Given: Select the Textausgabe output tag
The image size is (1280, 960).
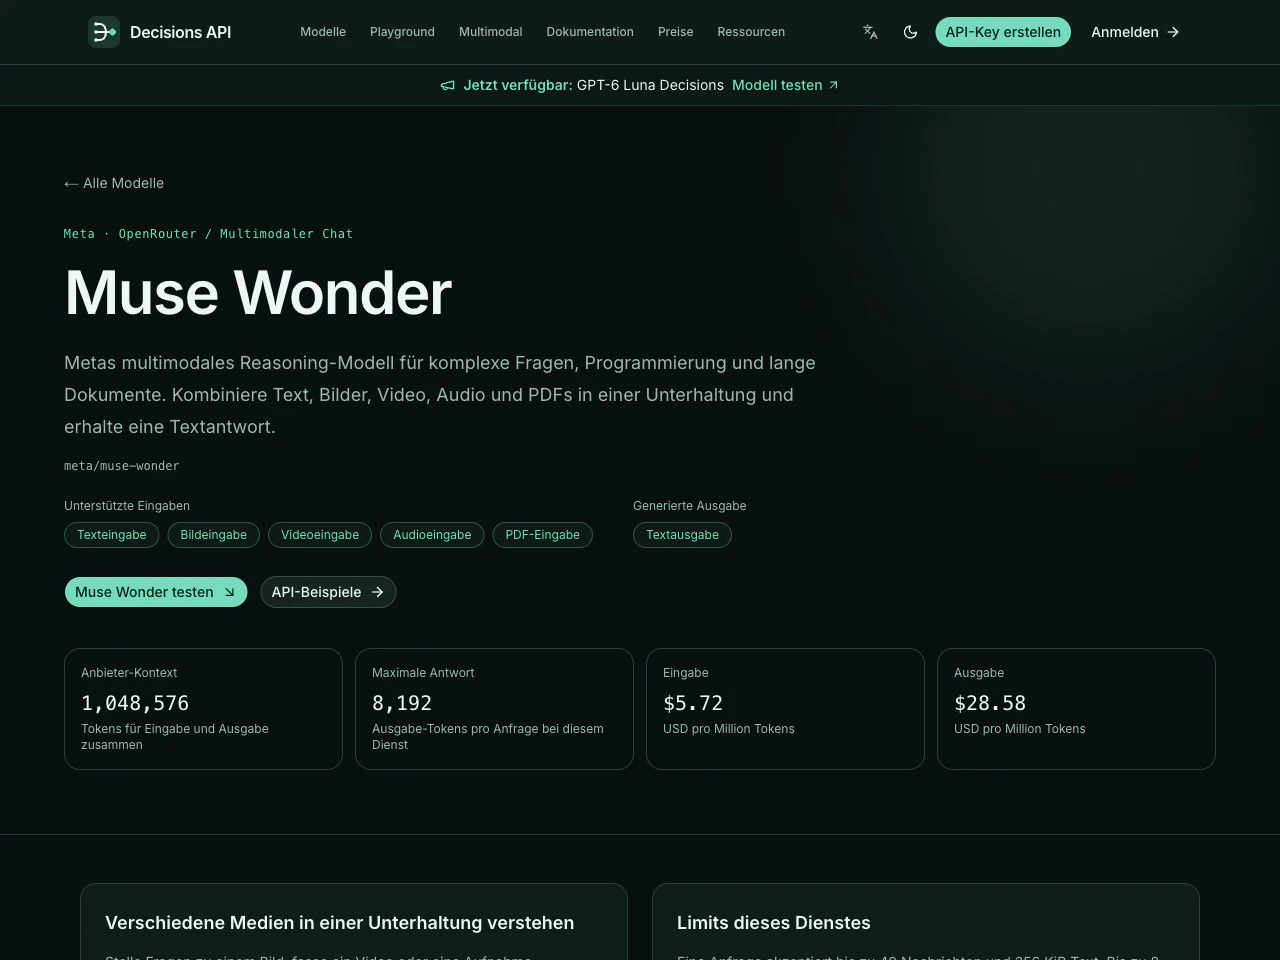Looking at the screenshot, I should tap(682, 535).
